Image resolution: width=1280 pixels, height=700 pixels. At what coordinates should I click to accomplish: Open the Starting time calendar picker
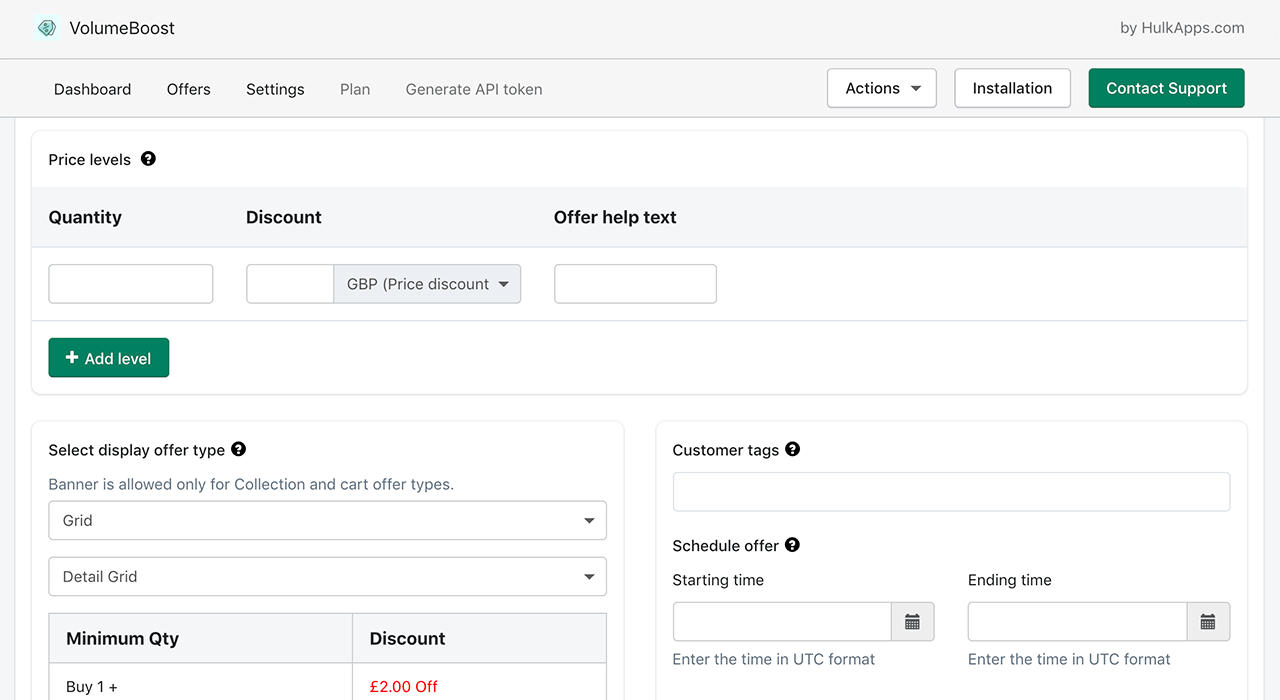pos(912,622)
